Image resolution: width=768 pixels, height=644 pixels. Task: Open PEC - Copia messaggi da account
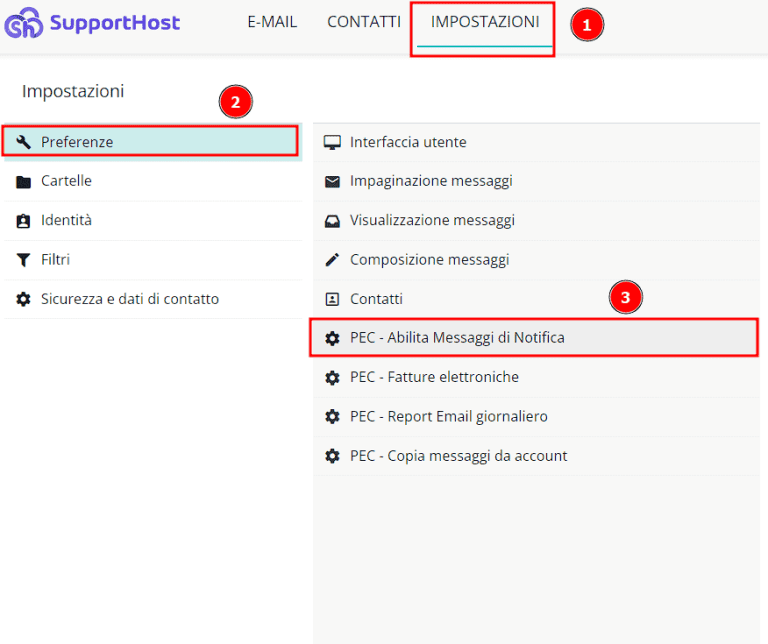click(x=458, y=456)
